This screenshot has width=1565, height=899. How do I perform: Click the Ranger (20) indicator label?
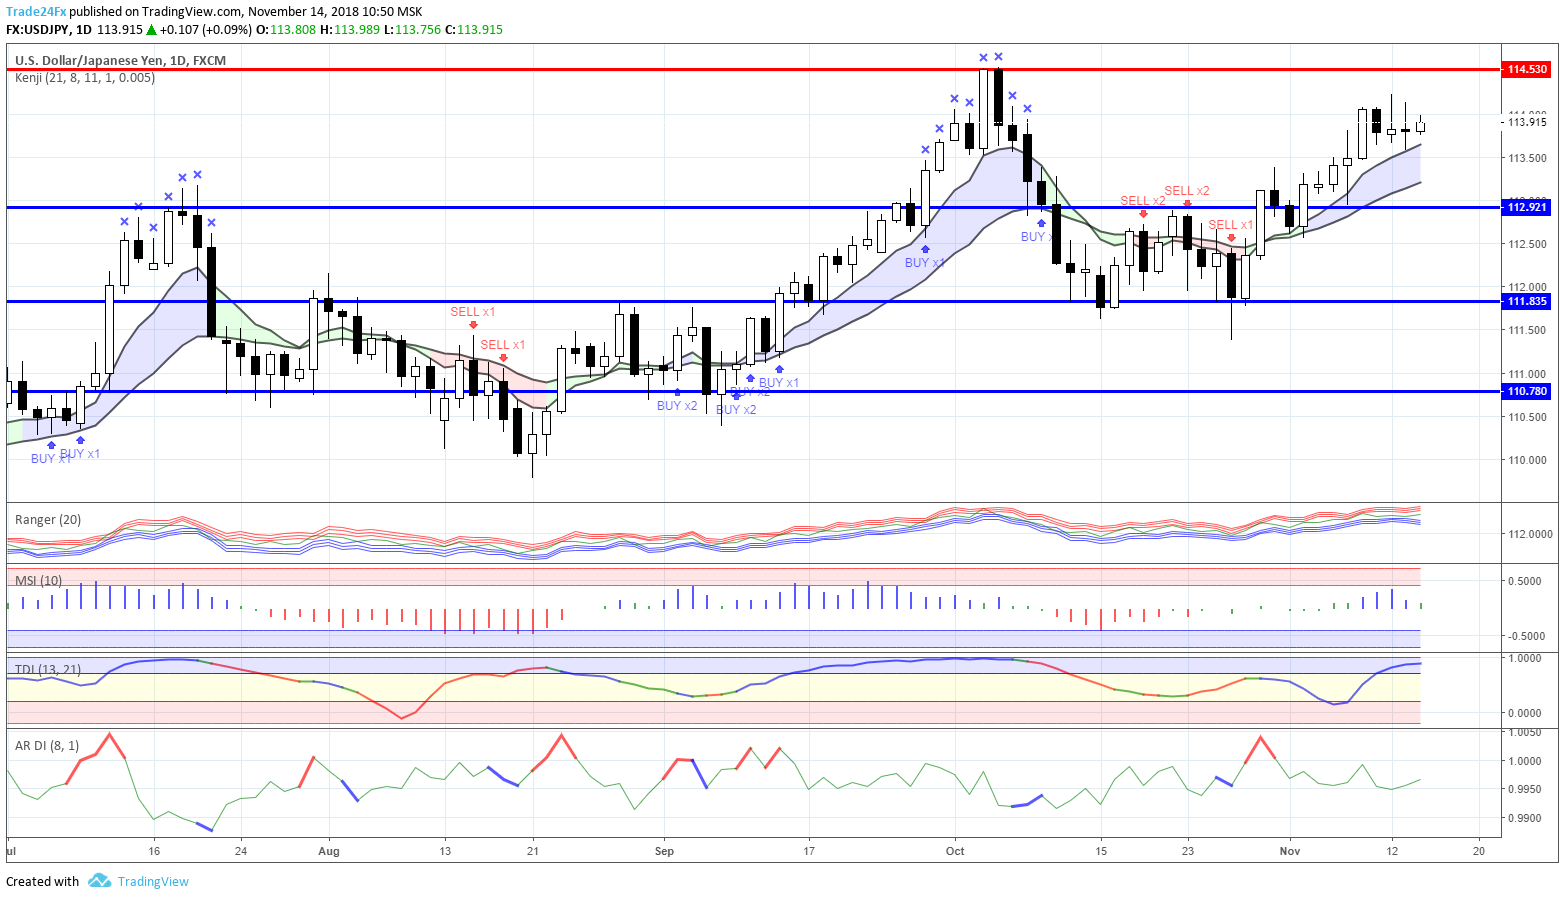48,520
